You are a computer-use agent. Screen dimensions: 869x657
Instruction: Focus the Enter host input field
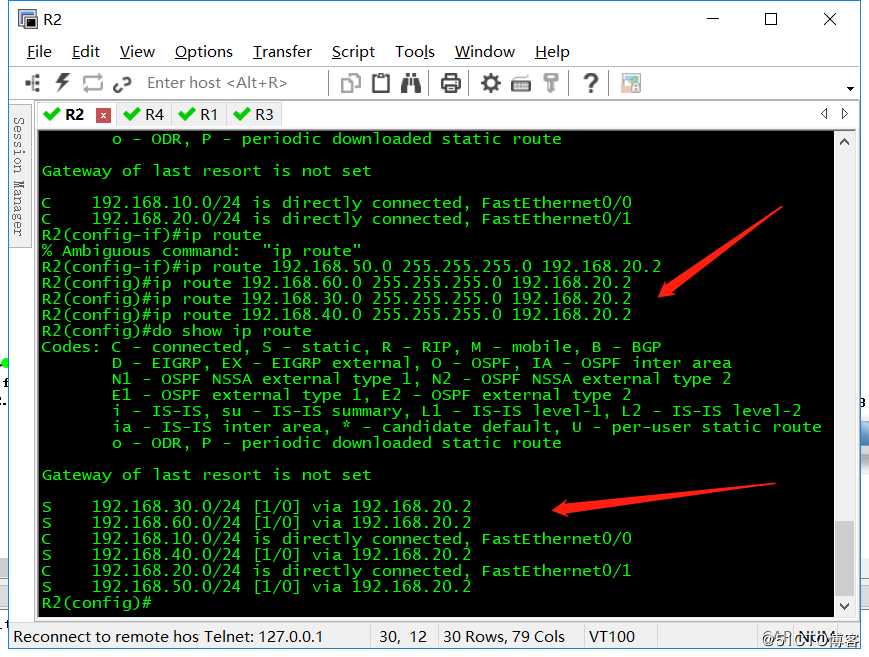click(x=233, y=83)
